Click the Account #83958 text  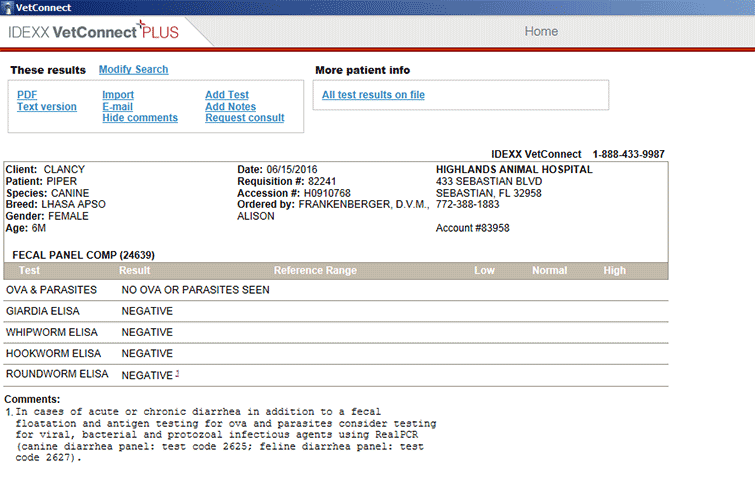[472, 228]
